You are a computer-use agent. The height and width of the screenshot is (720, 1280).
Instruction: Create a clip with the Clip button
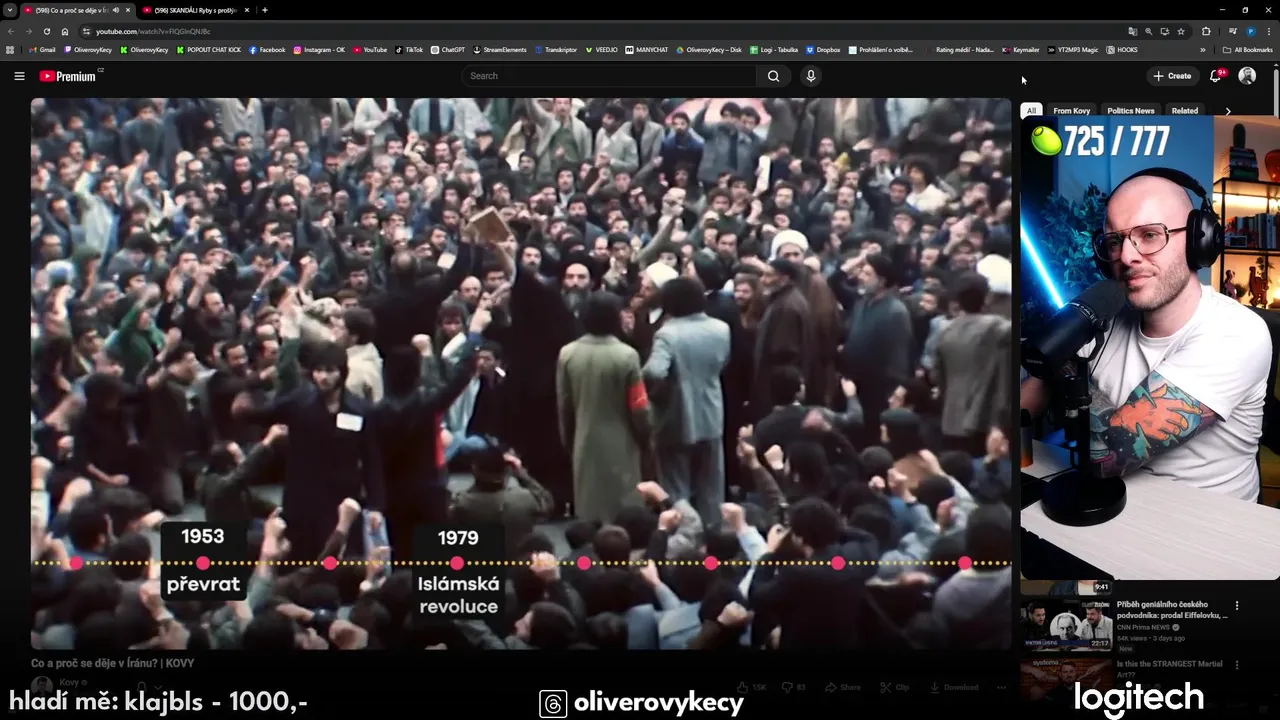click(895, 687)
